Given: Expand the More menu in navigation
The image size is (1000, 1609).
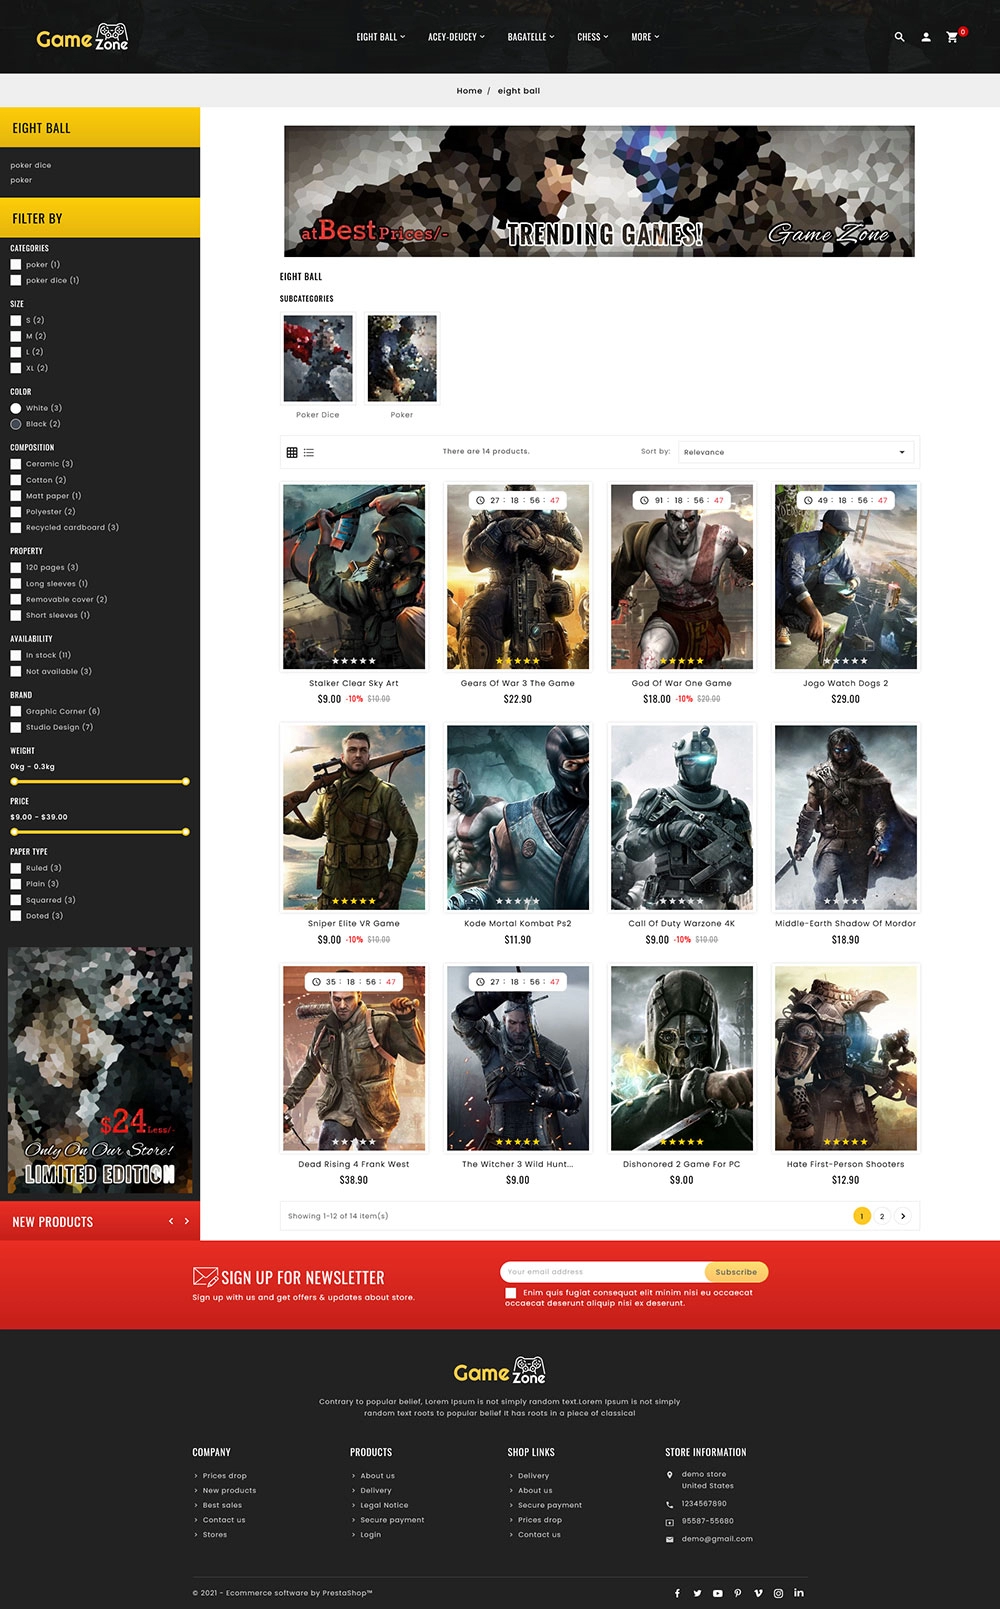Looking at the screenshot, I should pyautogui.click(x=645, y=37).
